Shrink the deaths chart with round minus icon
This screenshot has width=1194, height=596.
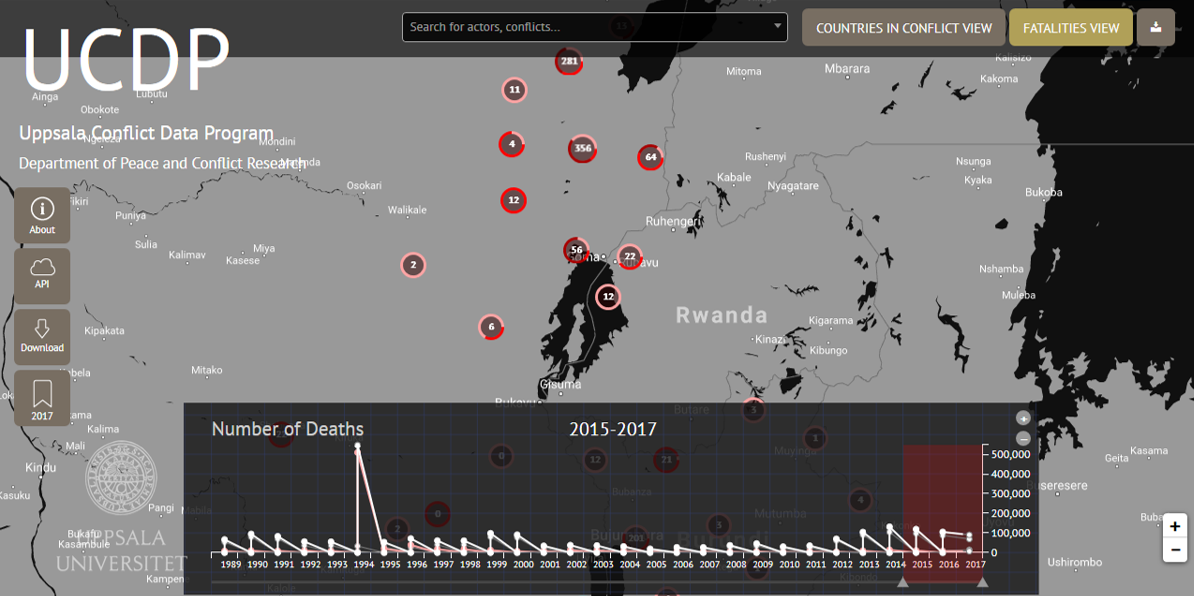coord(1023,438)
